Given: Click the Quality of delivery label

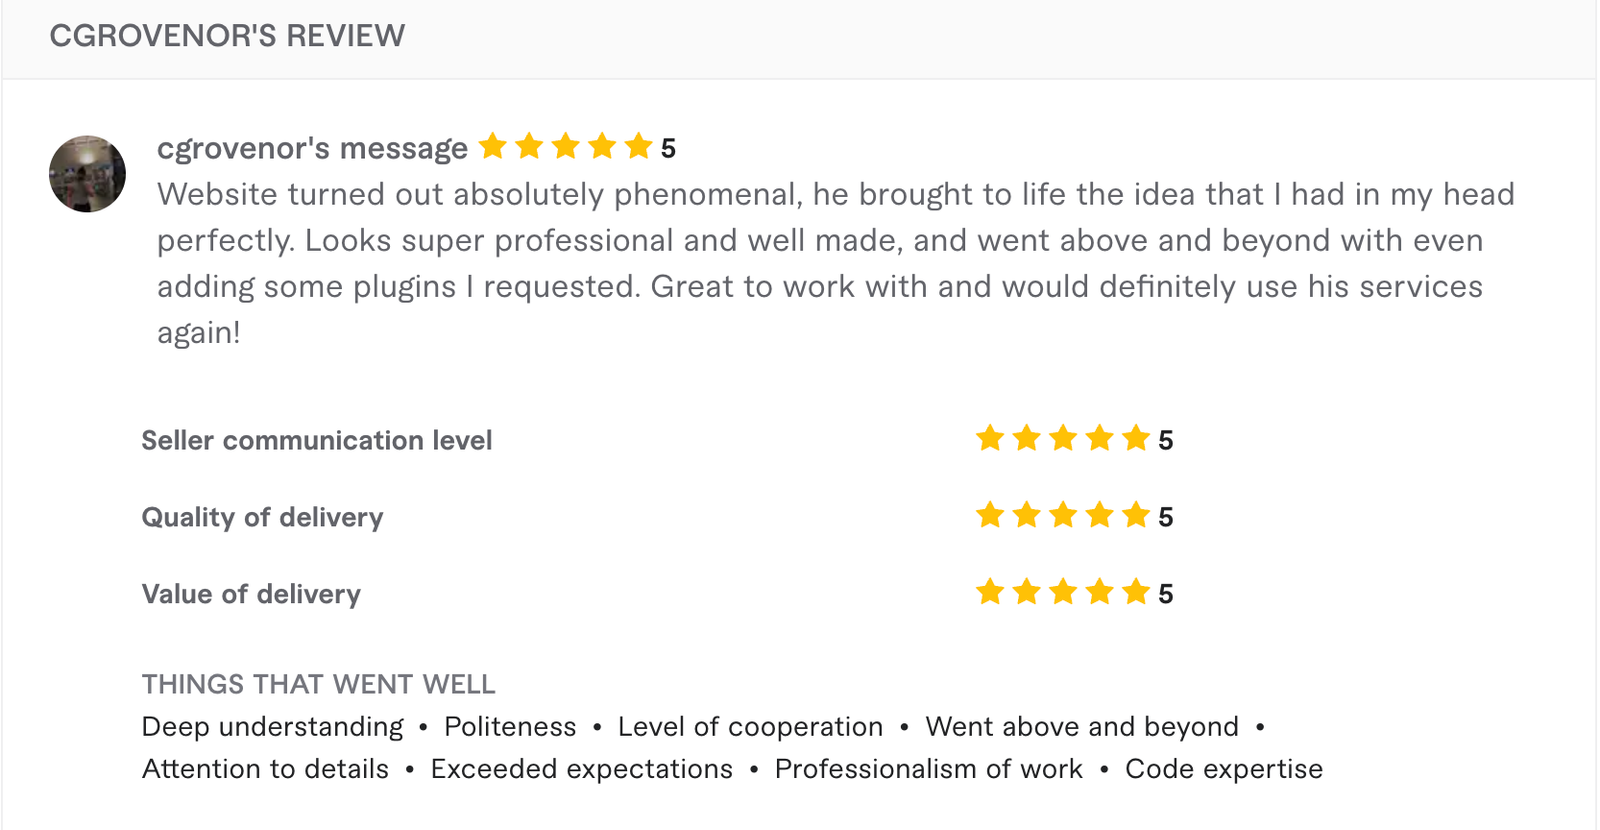Looking at the screenshot, I should [x=262, y=517].
